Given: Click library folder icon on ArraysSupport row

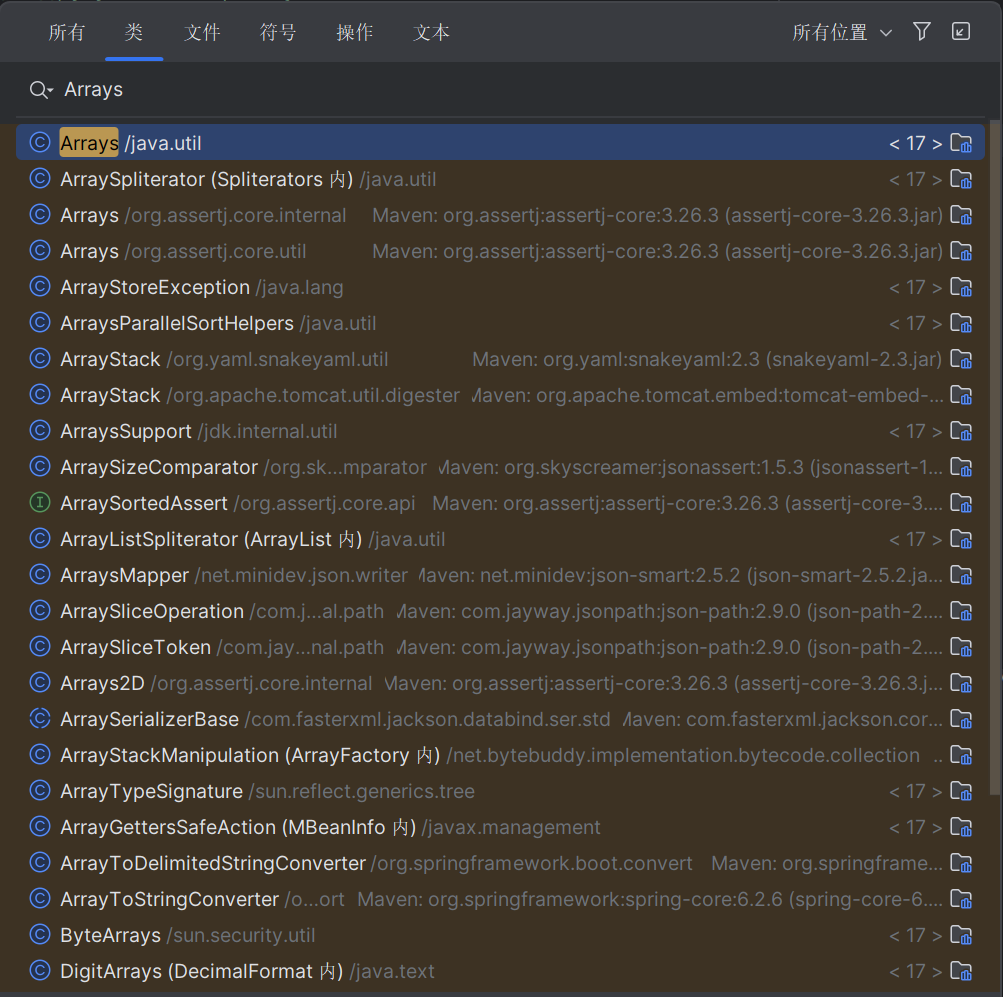Looking at the screenshot, I should (x=961, y=431).
